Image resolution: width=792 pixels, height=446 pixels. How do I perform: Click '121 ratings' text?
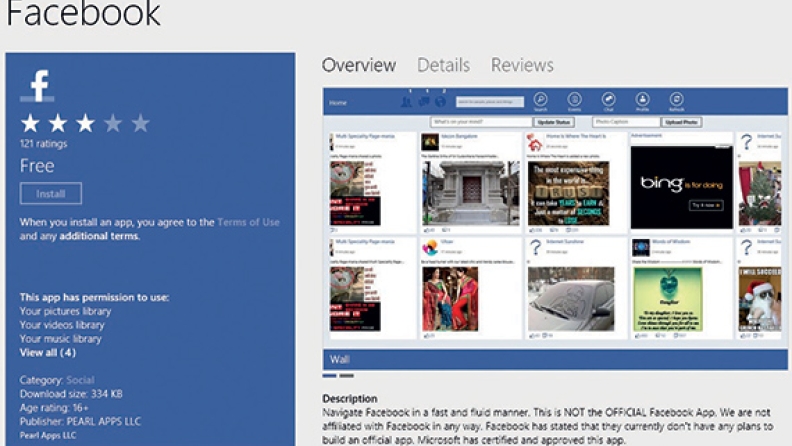tap(43, 143)
